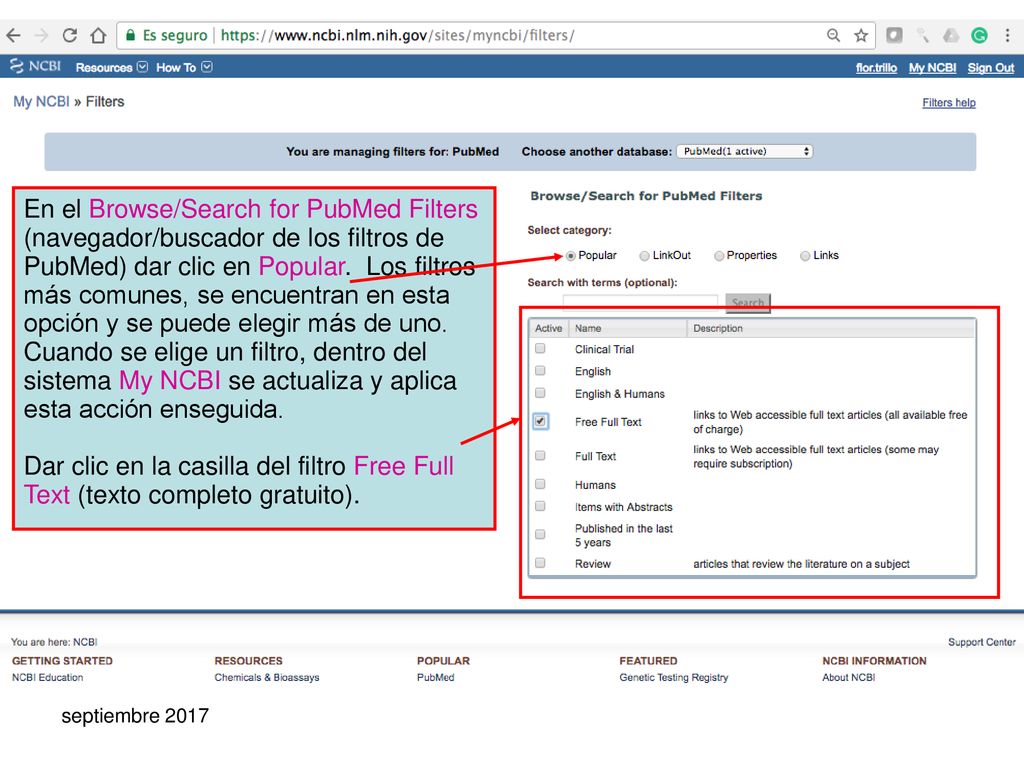Click the NCBI logo in header

click(35, 67)
